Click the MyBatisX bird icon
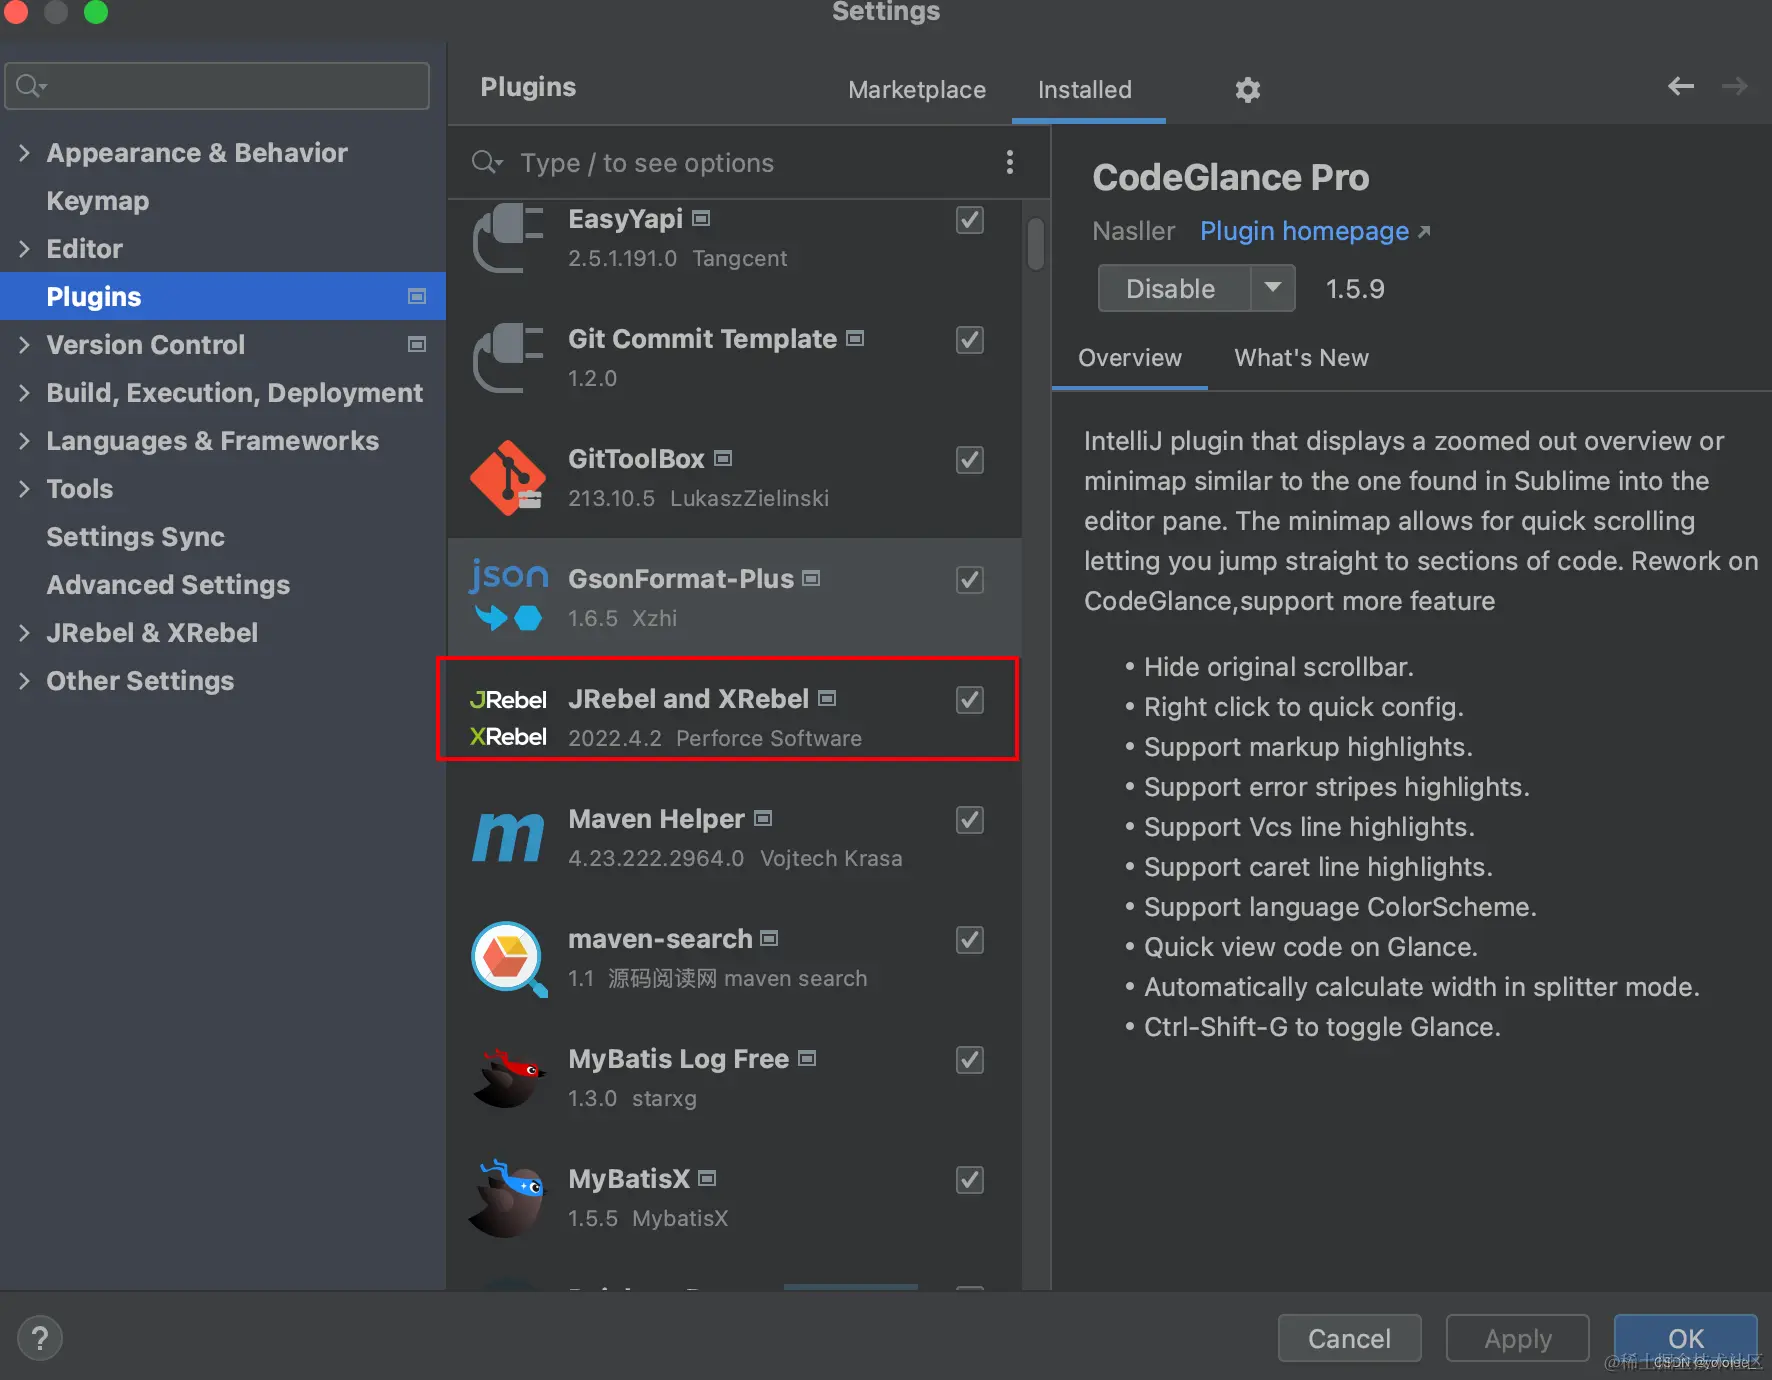 pos(508,1198)
